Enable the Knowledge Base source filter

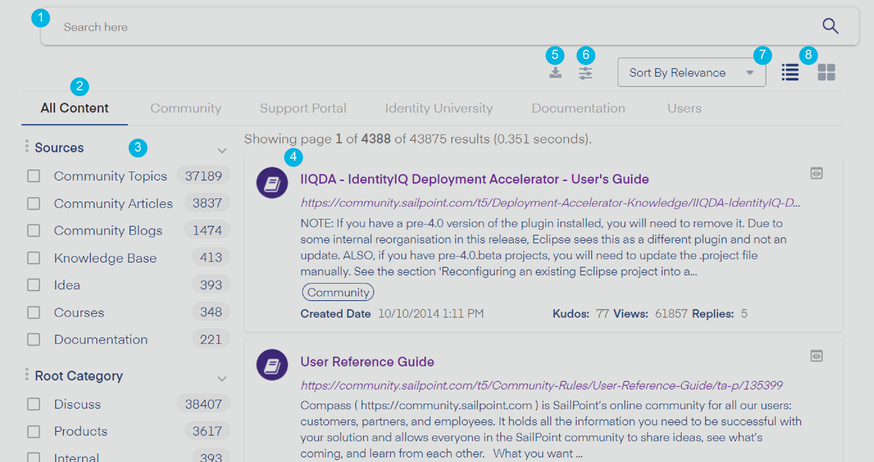click(x=34, y=258)
